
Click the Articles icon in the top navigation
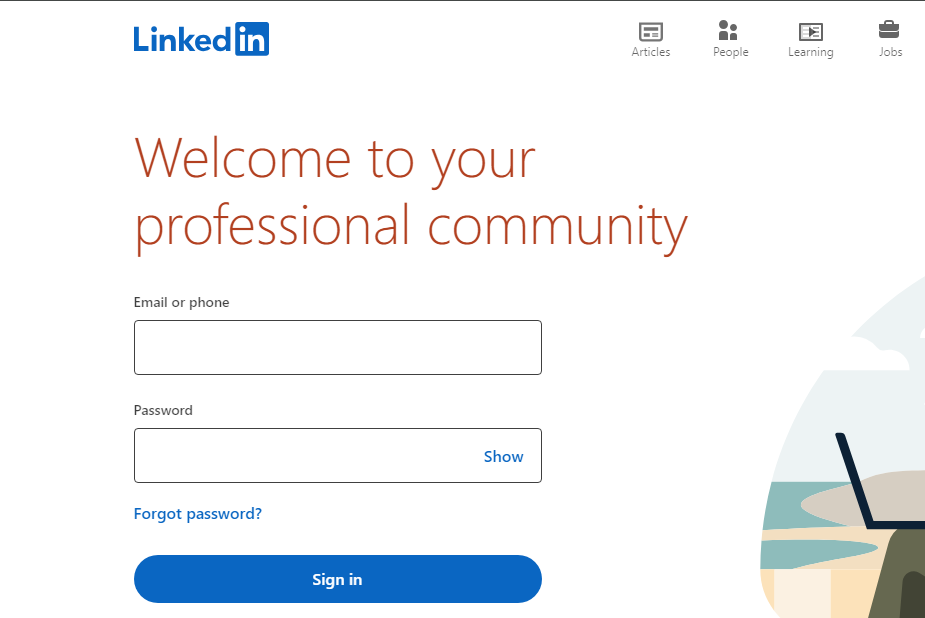coord(651,33)
